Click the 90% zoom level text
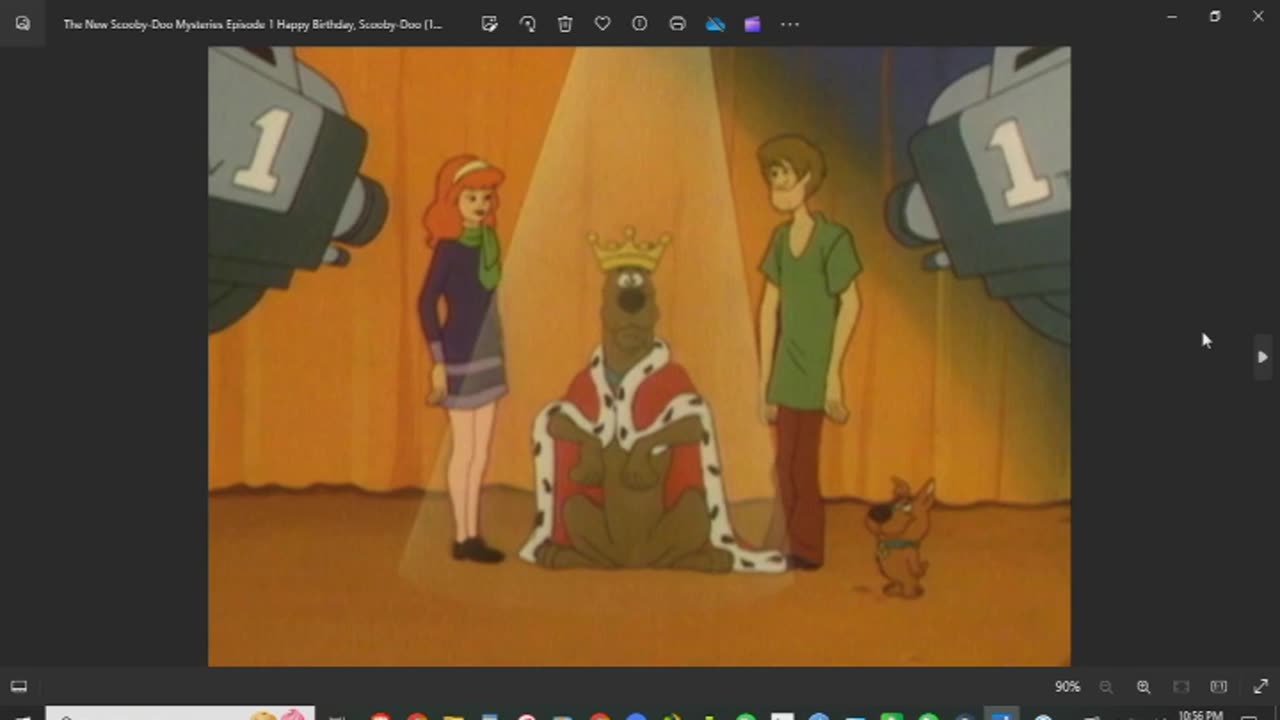This screenshot has height=720, width=1280. coord(1067,687)
